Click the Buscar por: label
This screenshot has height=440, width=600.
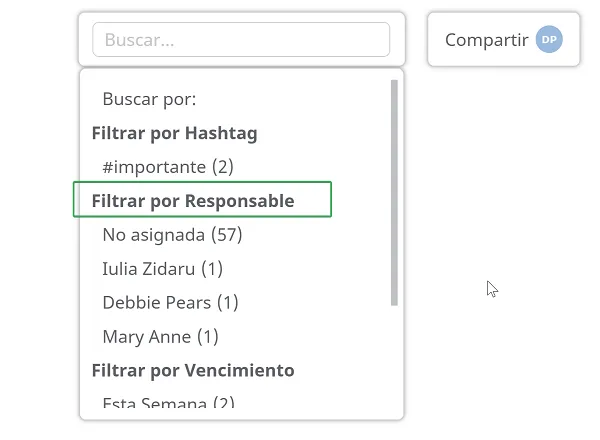coord(149,99)
